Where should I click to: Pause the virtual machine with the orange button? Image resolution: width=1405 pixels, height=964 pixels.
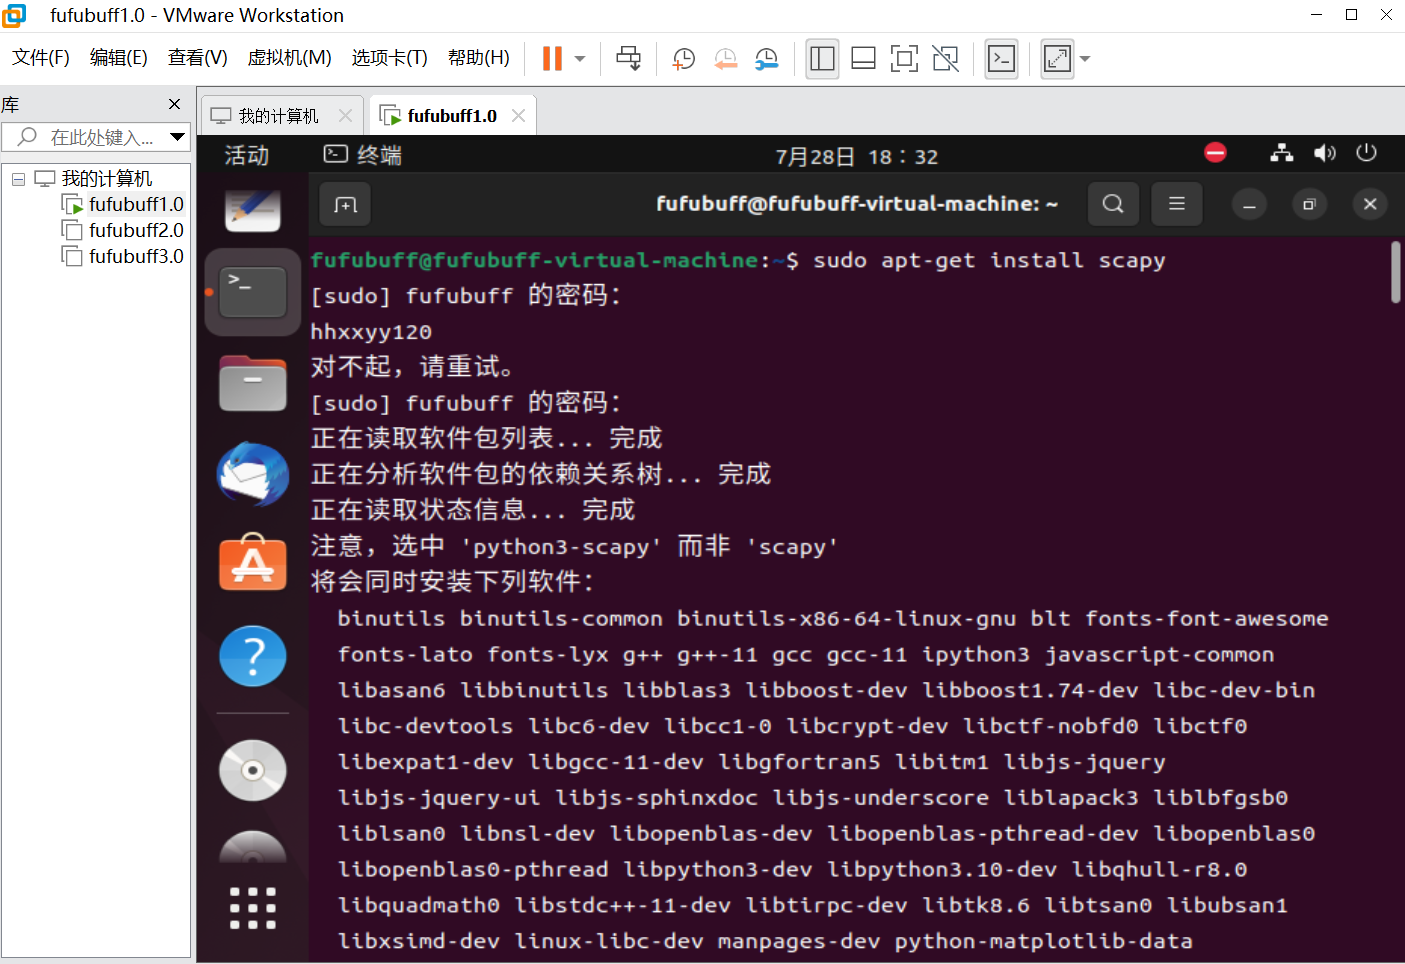552,59
